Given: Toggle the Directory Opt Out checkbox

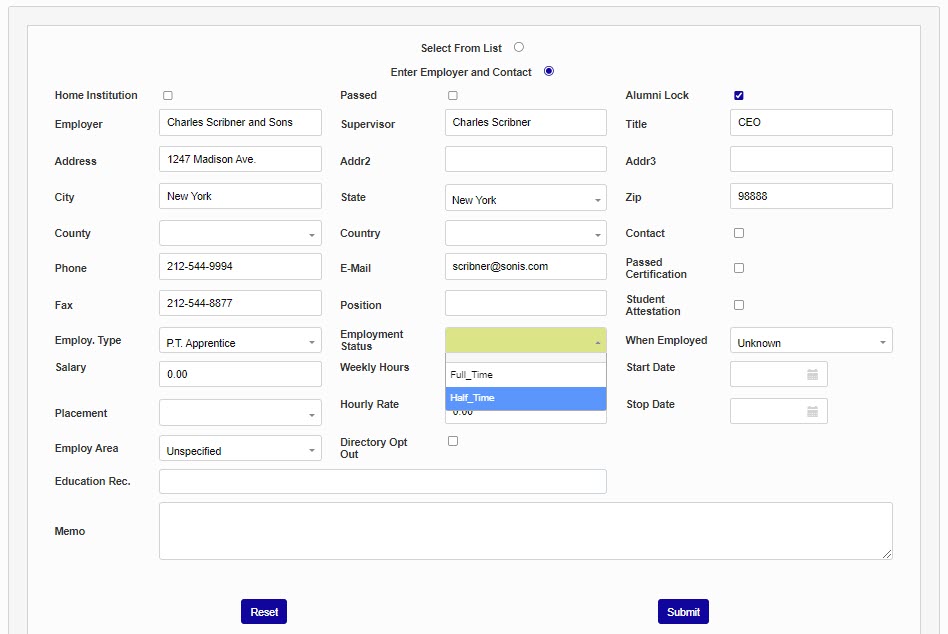Looking at the screenshot, I should coord(453,441).
